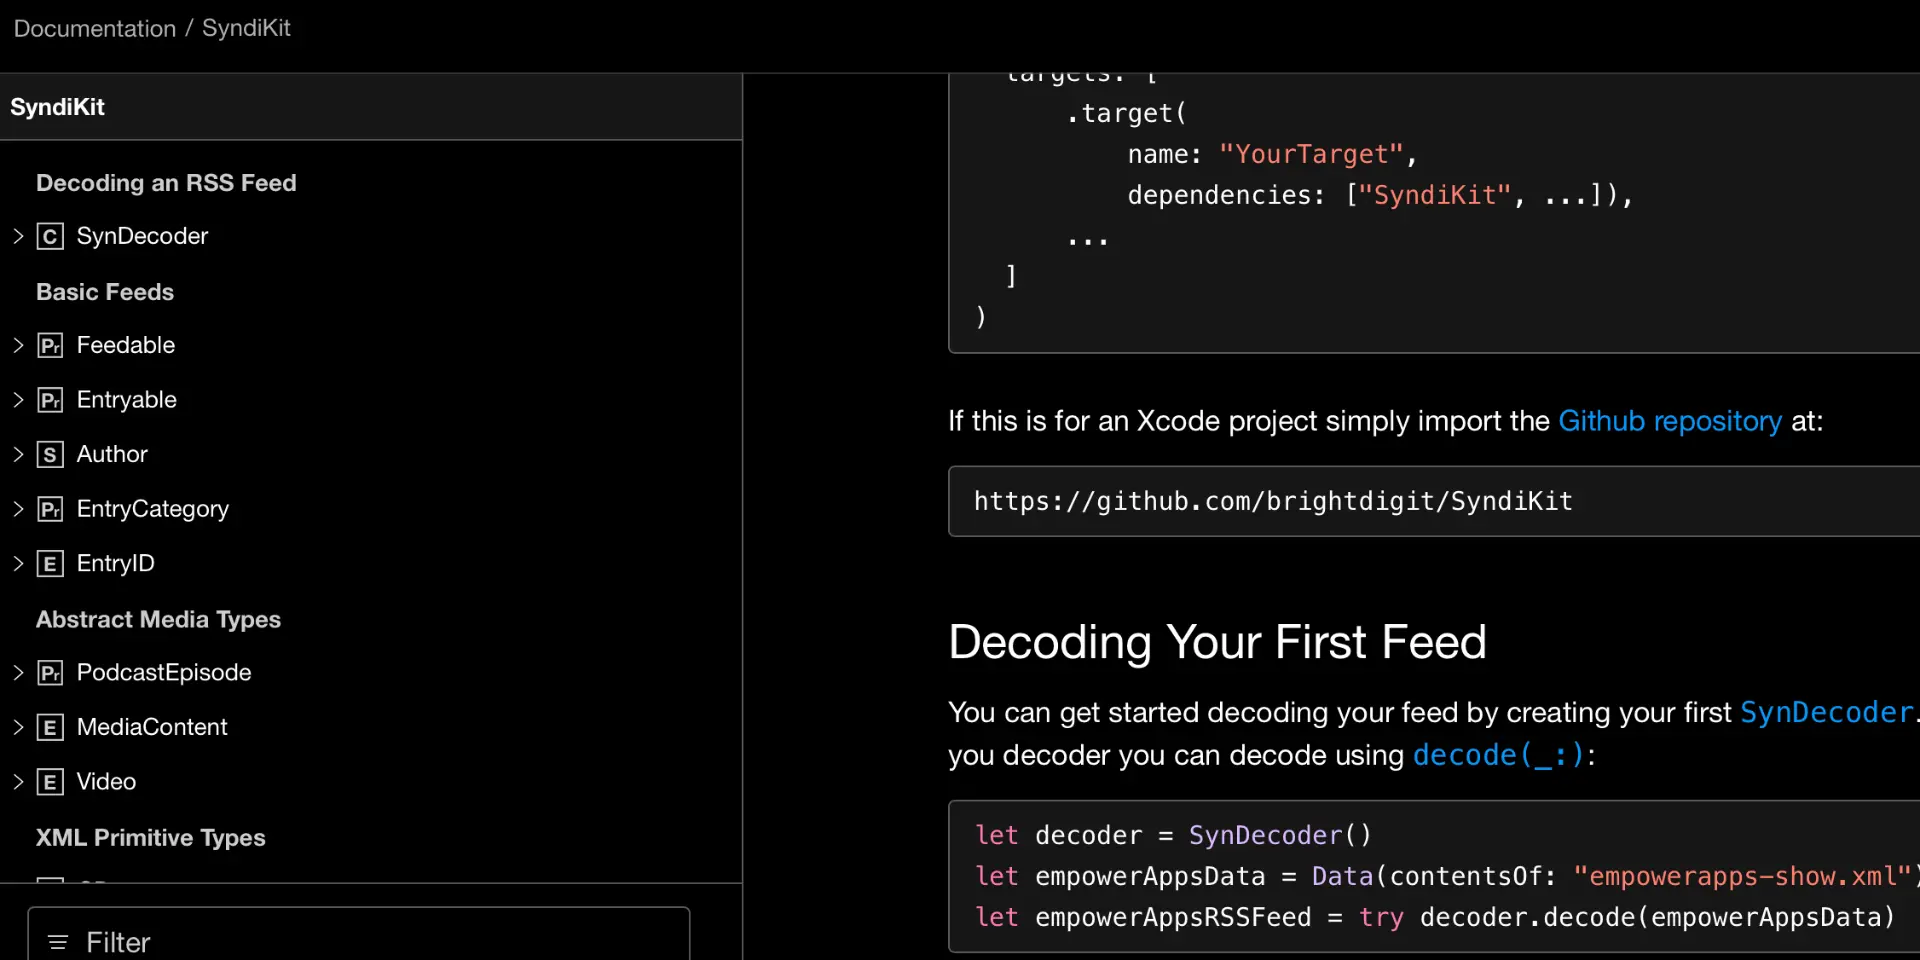1920x960 pixels.
Task: Expand the PodcastEpisode disclosure chevron
Action: [x=18, y=672]
